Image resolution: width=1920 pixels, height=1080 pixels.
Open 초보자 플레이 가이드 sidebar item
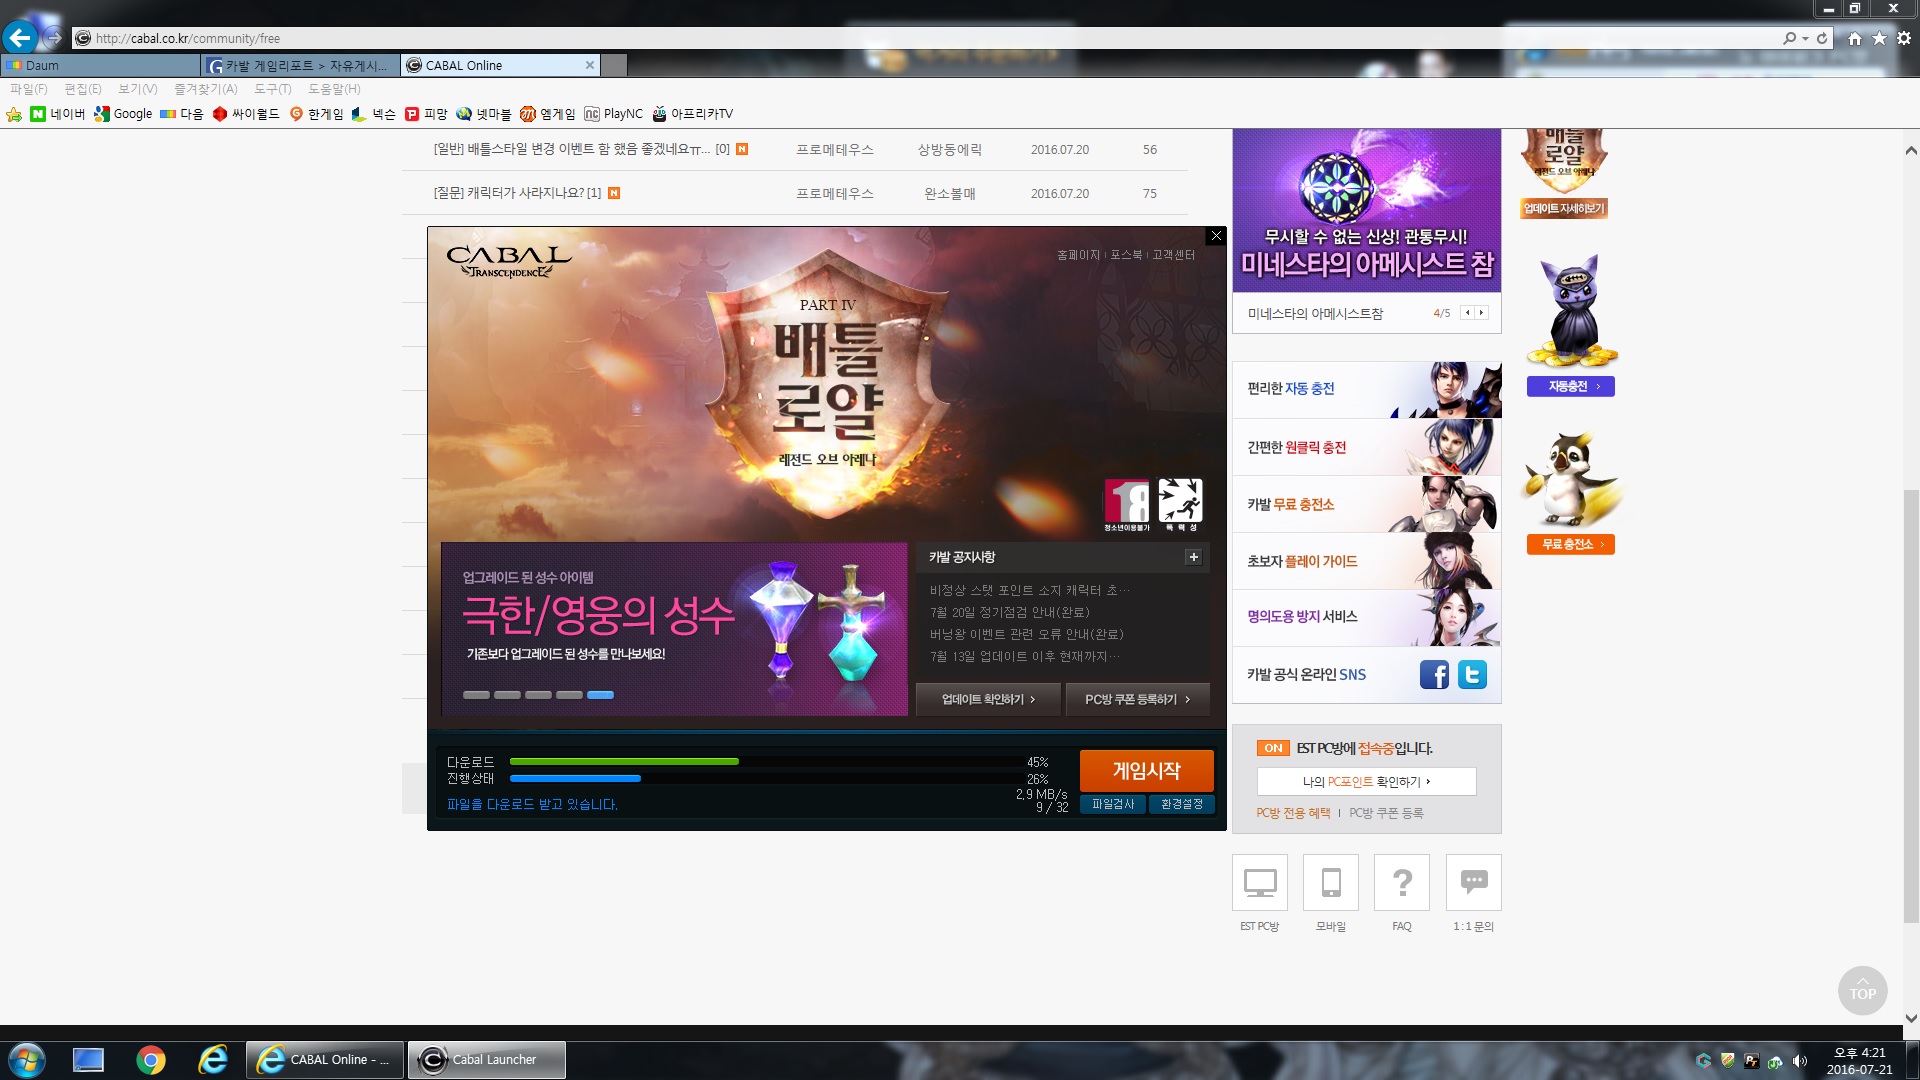[1366, 561]
